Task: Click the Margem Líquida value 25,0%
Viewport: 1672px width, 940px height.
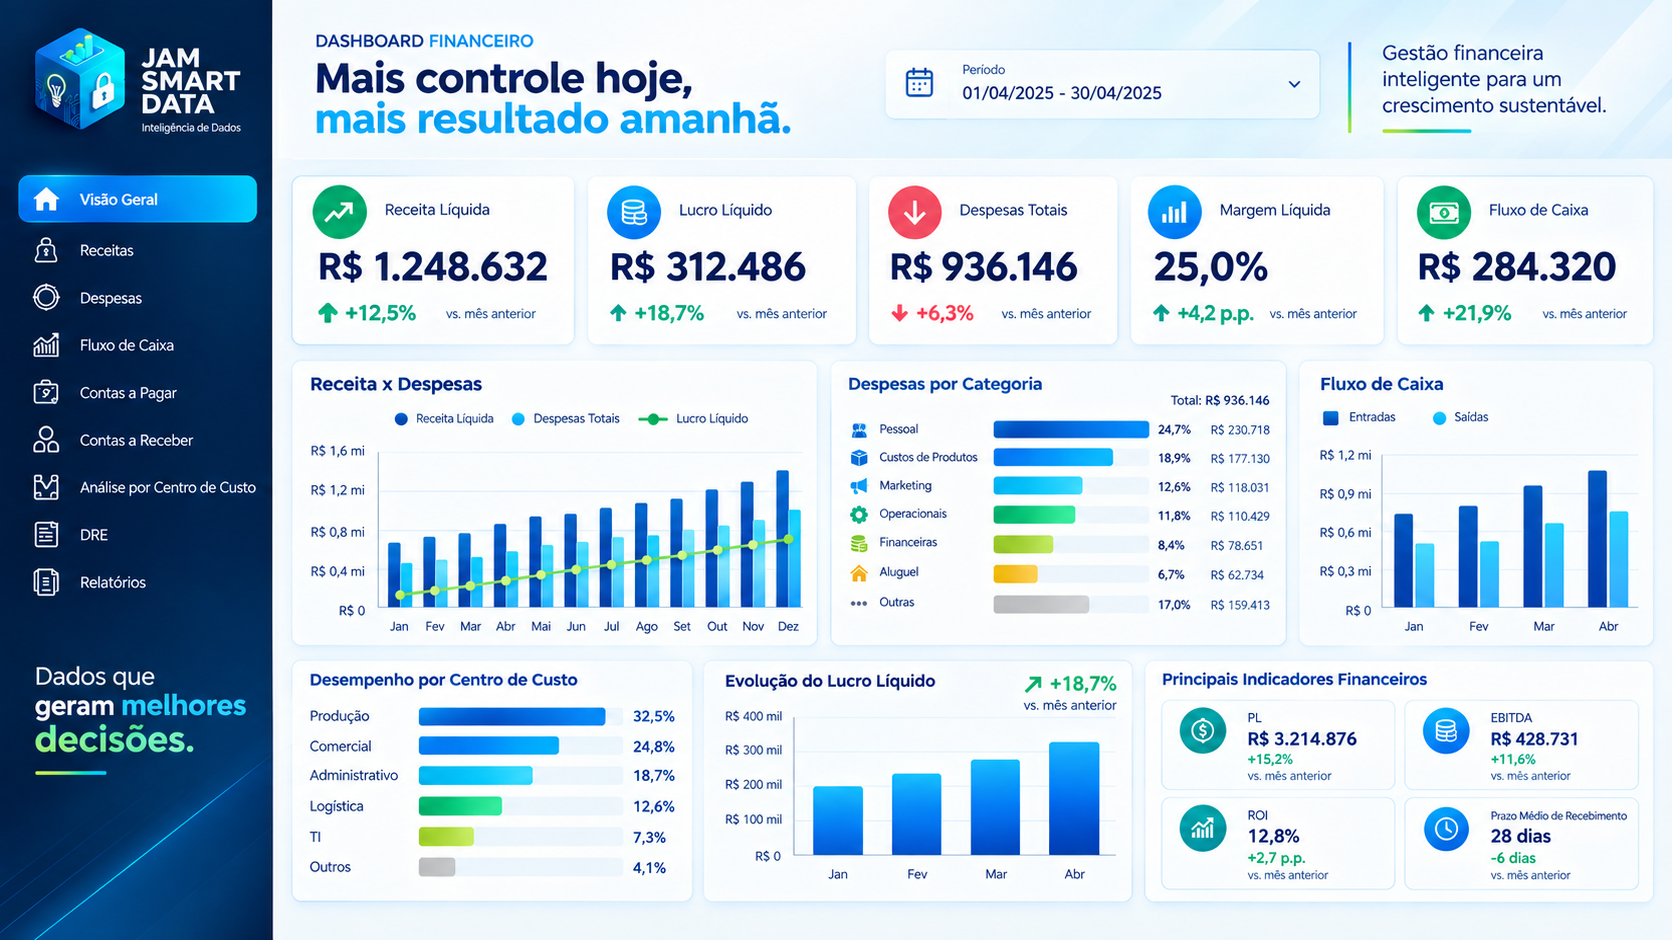Action: coord(1211,268)
